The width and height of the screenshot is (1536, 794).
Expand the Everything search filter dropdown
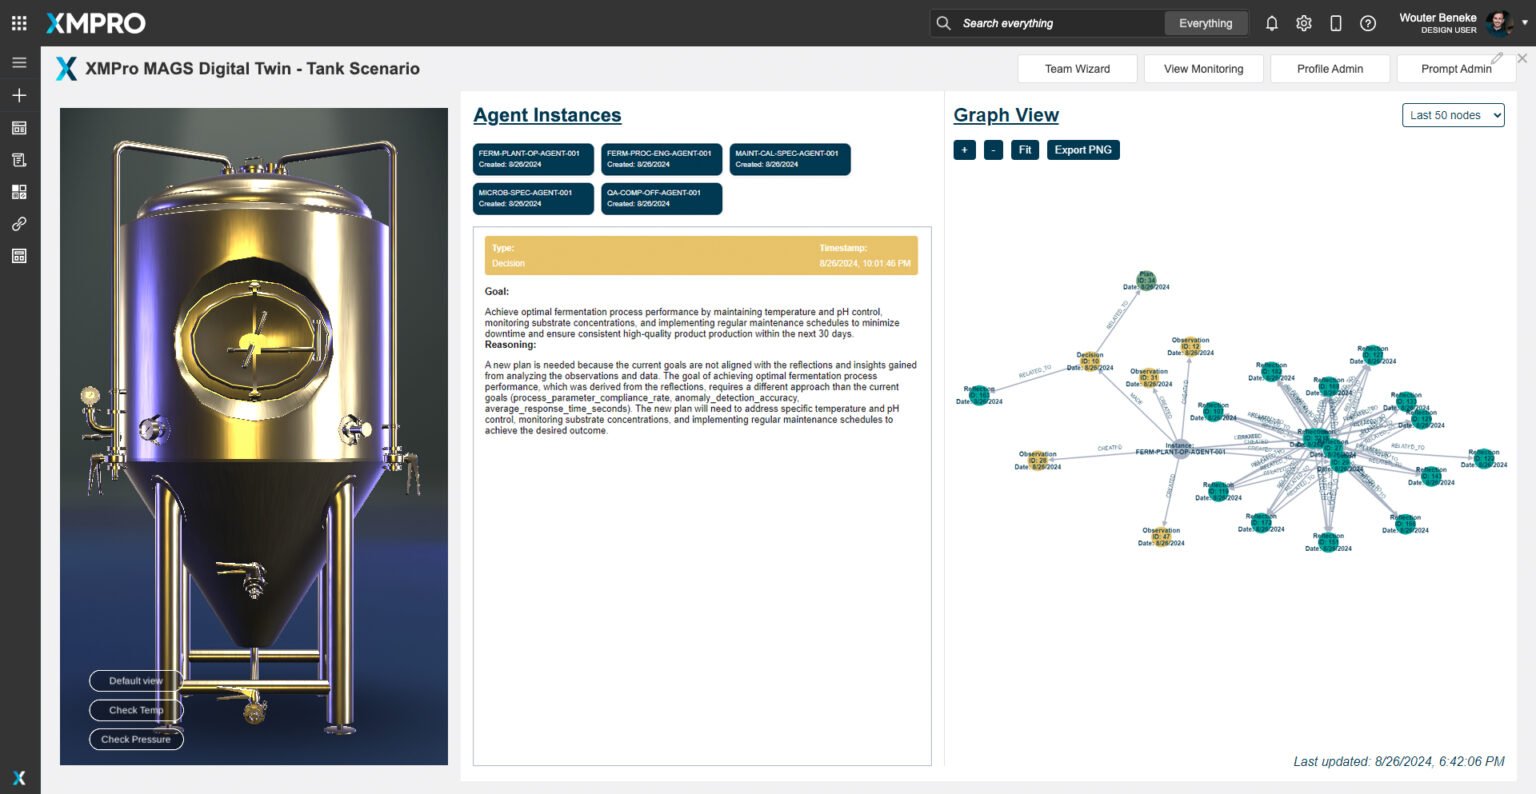point(1205,23)
